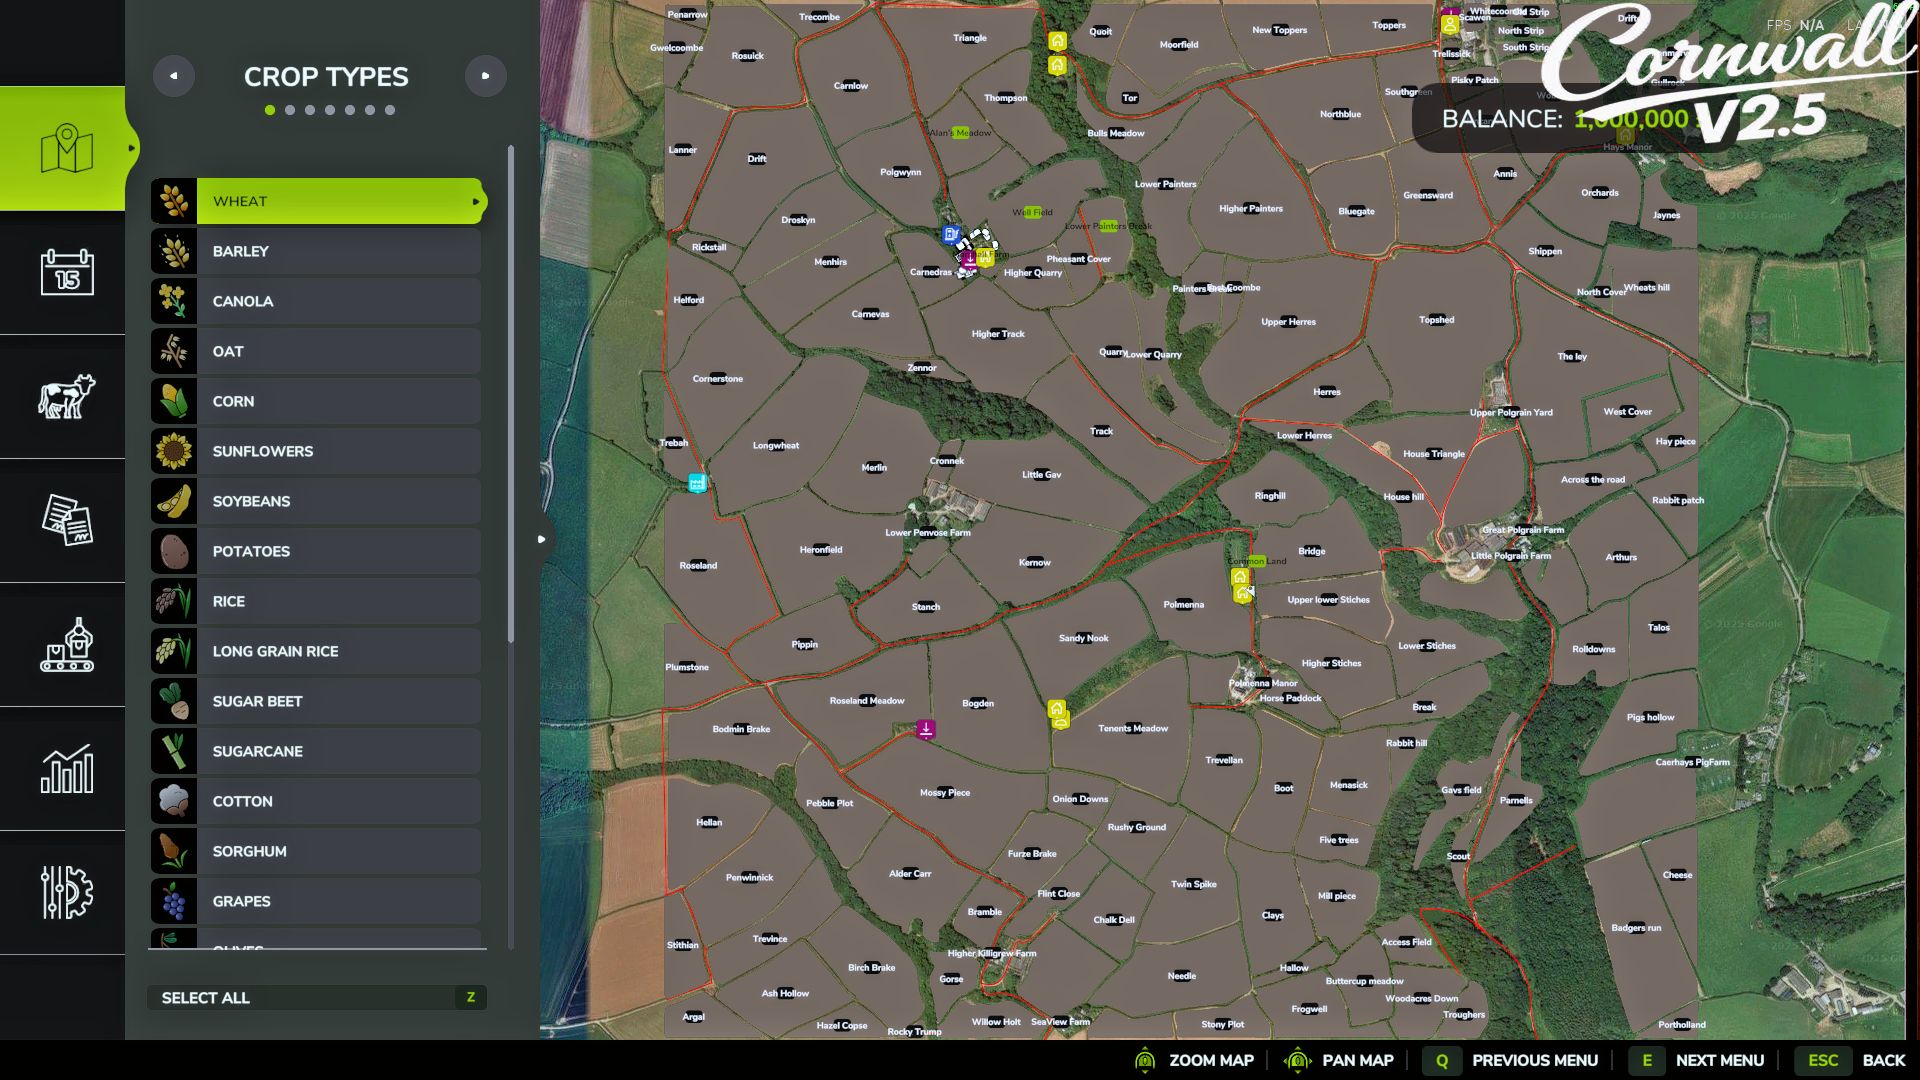Toggle Potatoes crop type filter
The image size is (1920, 1080).
point(316,551)
